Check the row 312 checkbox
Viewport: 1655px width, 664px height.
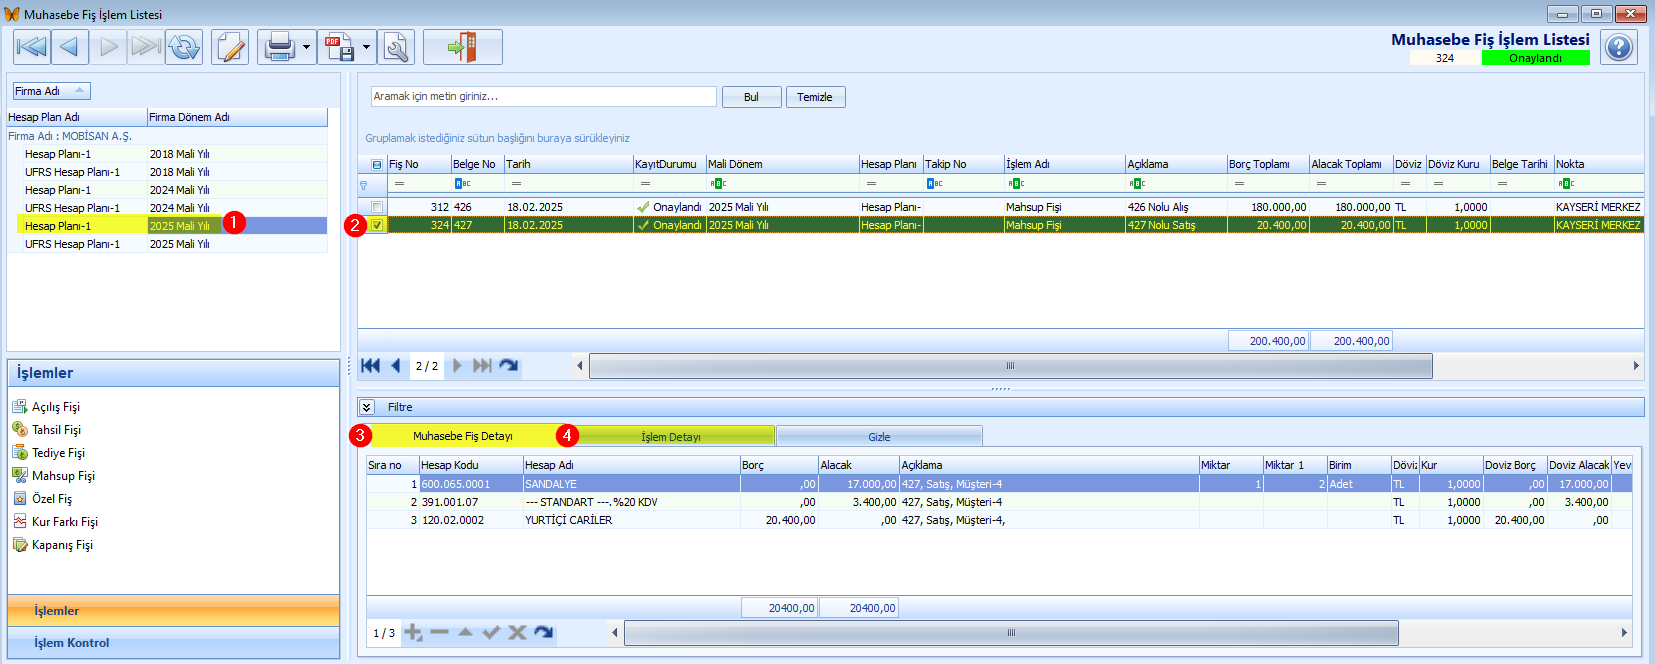point(377,207)
